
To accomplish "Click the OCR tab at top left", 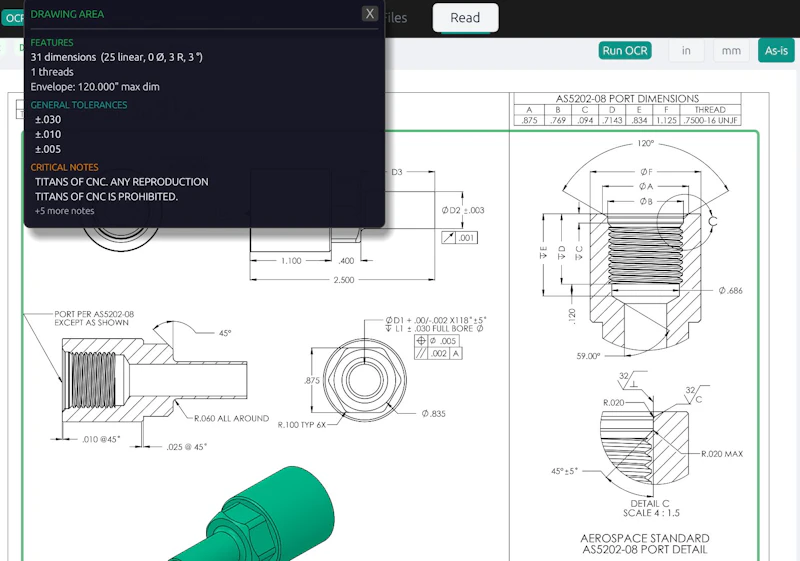I will pos(13,18).
